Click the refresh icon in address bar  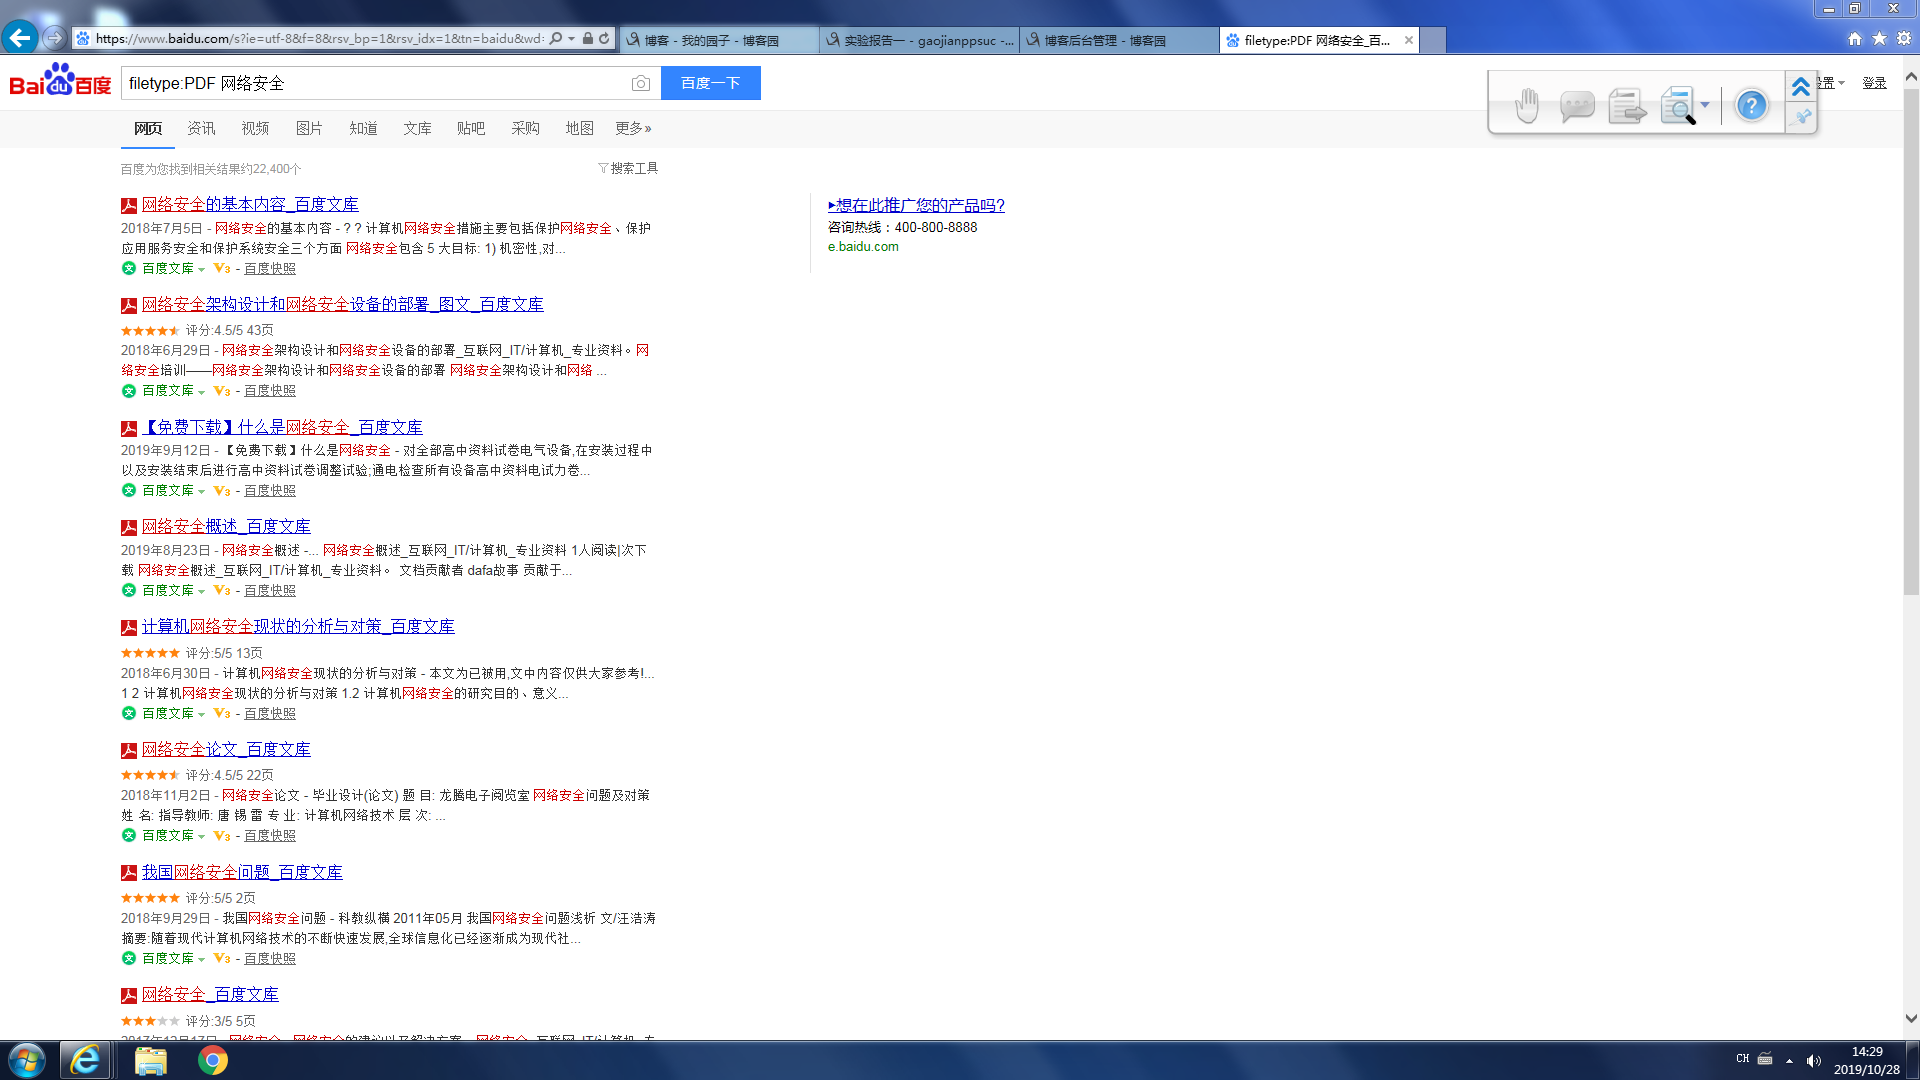(x=604, y=39)
